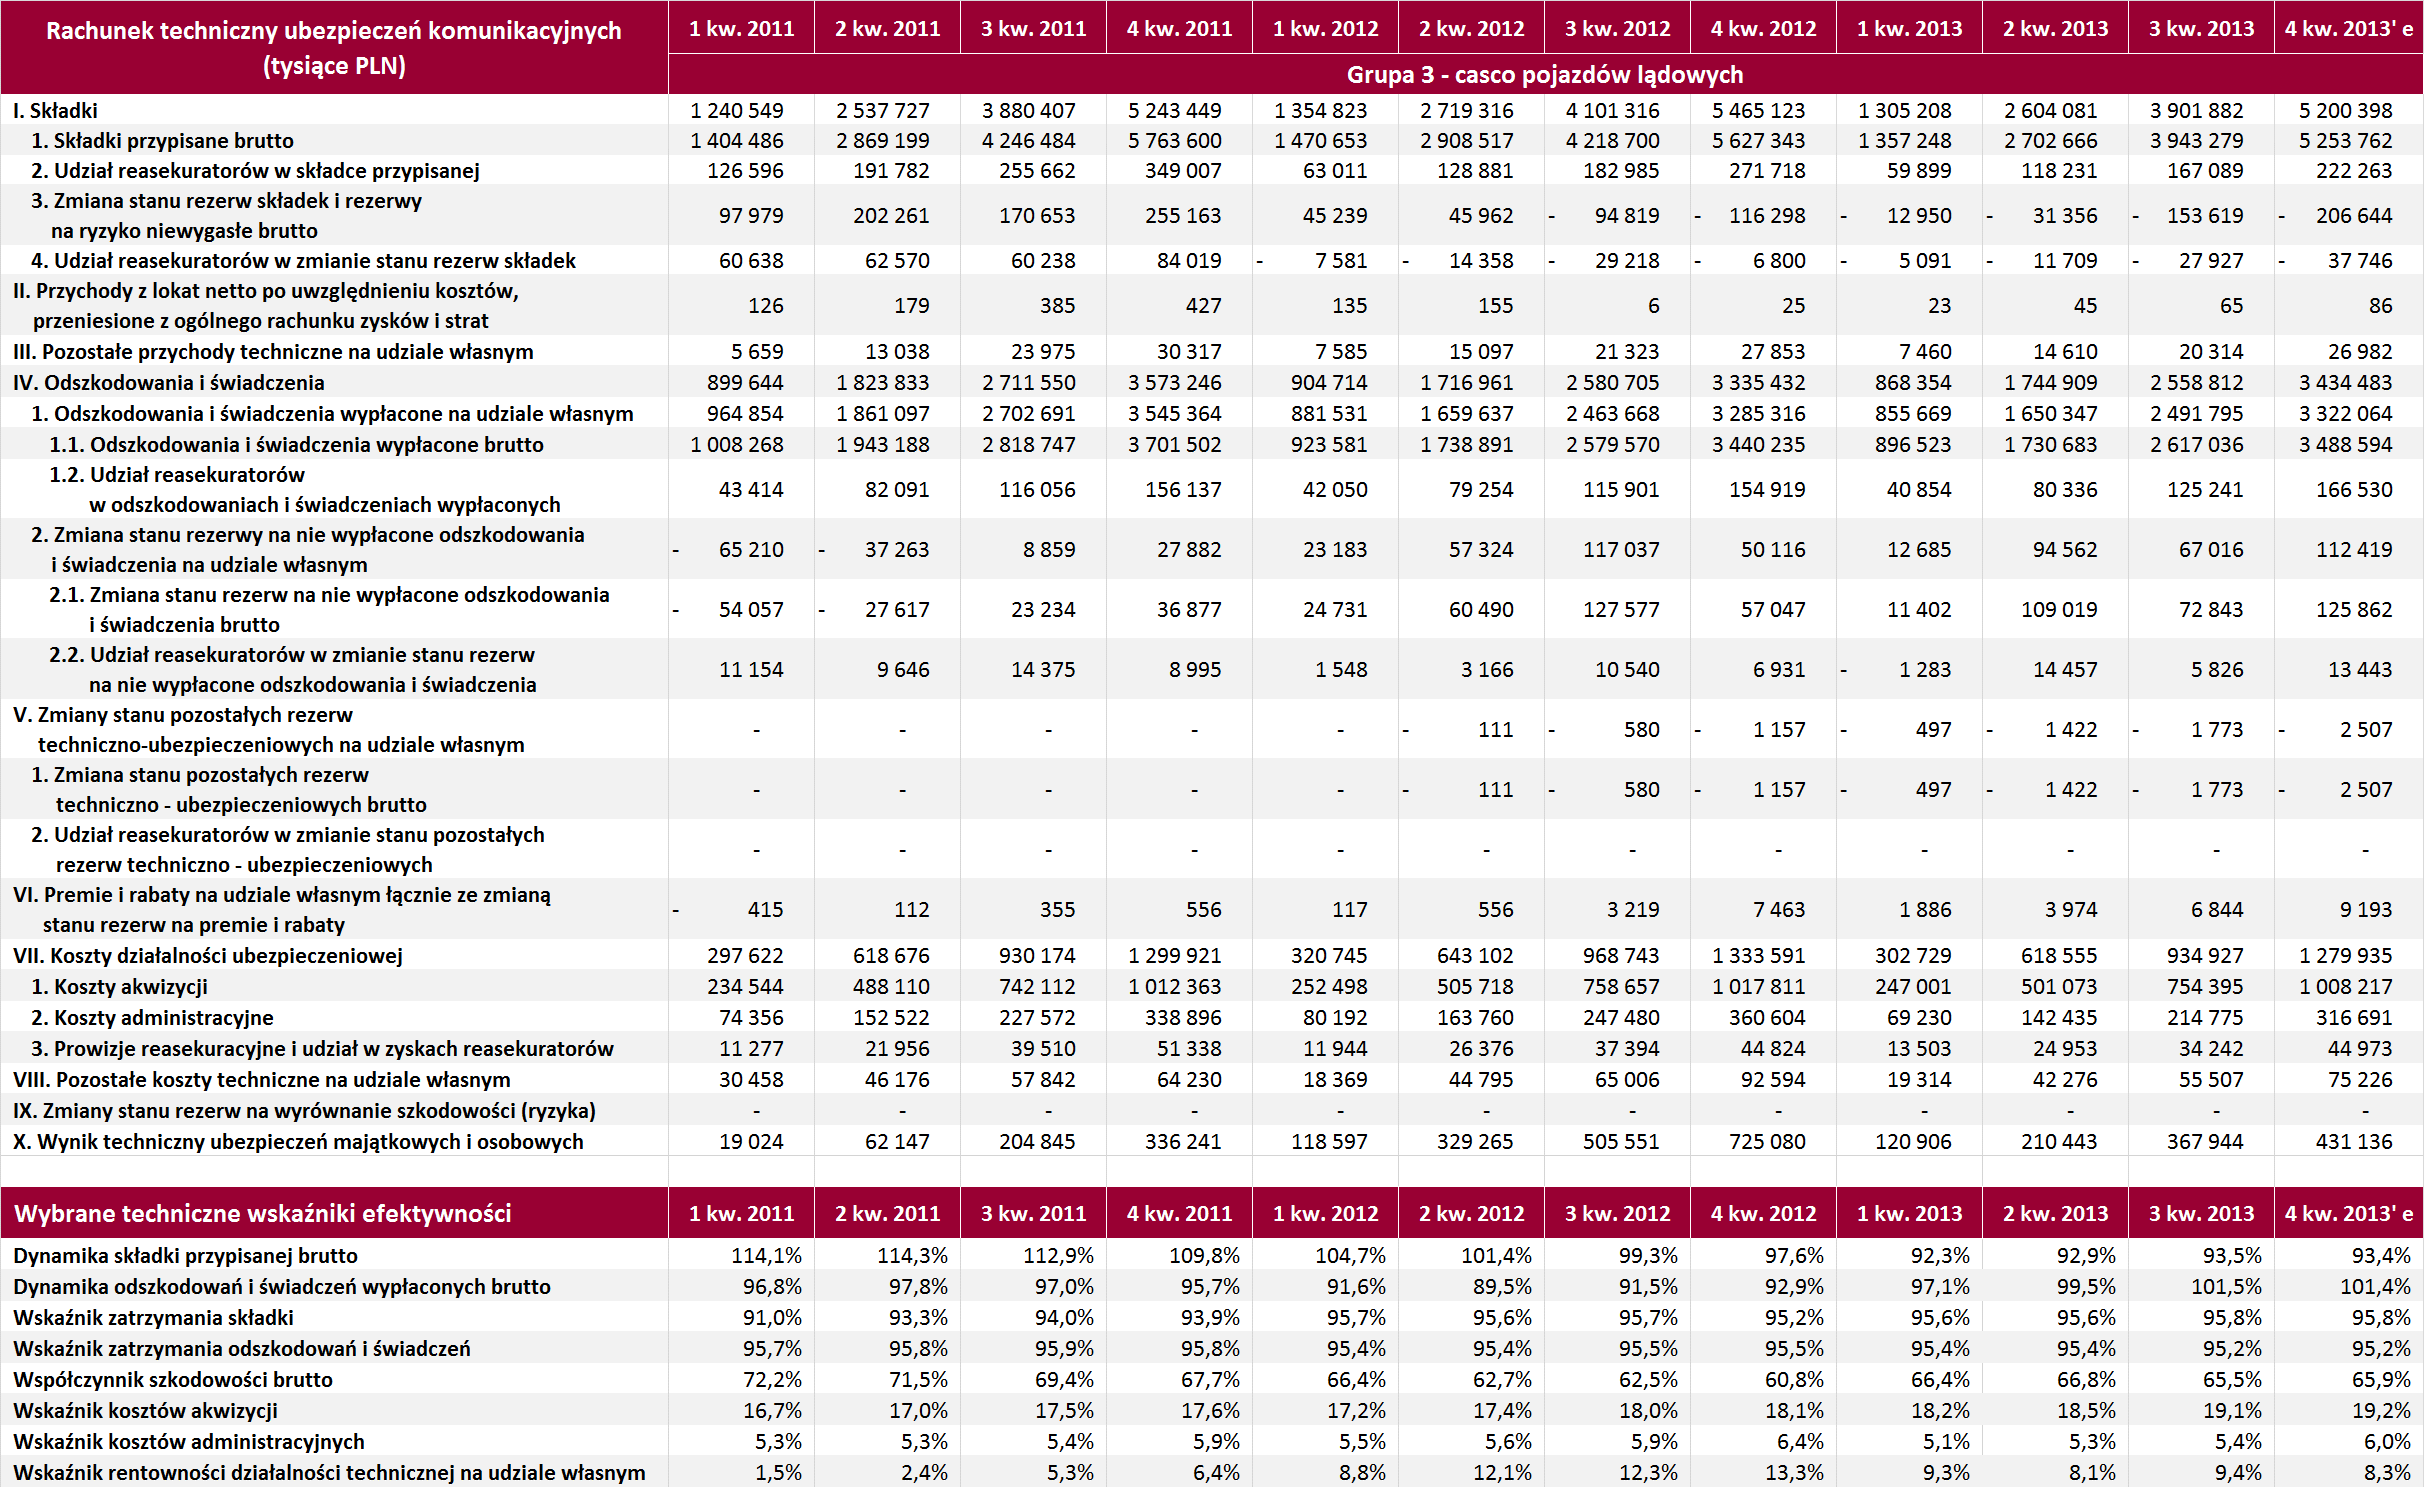Click value 206 644 in reserve change row 3
This screenshot has height=1487, width=2424.
(x=2354, y=216)
